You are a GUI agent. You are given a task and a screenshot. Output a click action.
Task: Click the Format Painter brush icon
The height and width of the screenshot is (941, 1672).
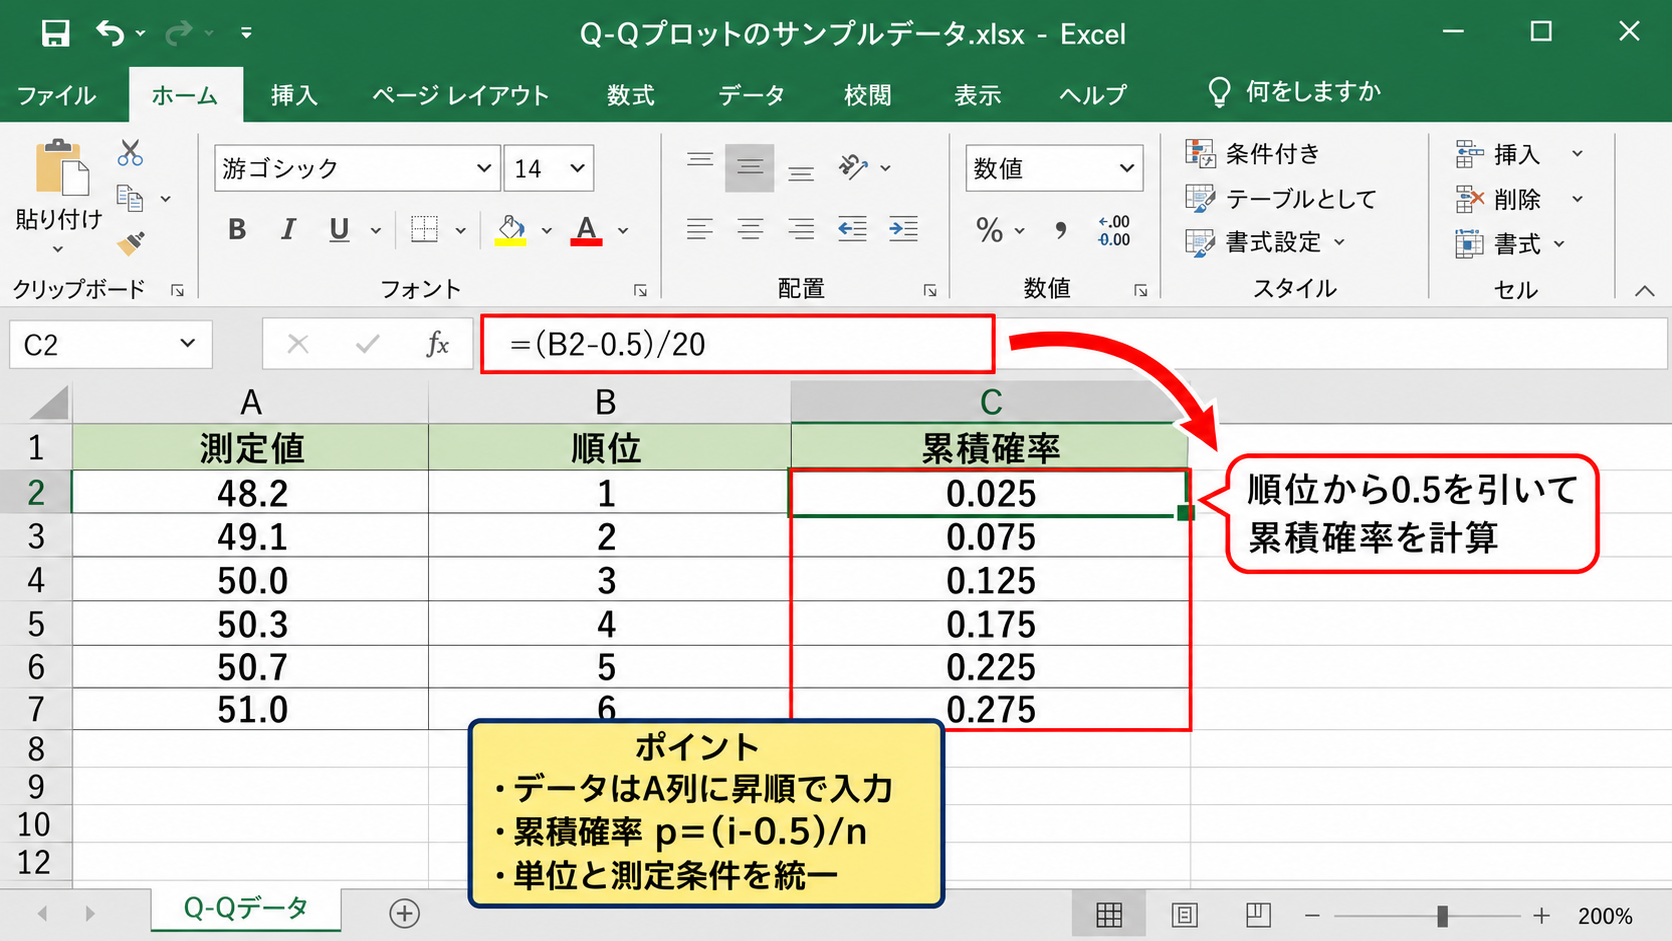click(x=130, y=243)
